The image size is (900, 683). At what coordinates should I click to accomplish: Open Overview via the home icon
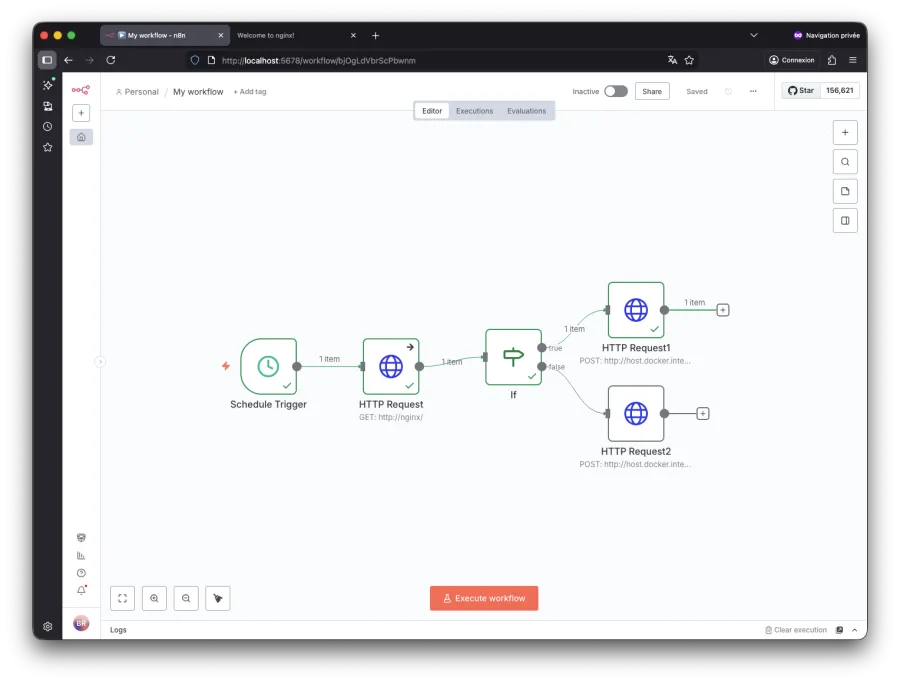coord(81,136)
